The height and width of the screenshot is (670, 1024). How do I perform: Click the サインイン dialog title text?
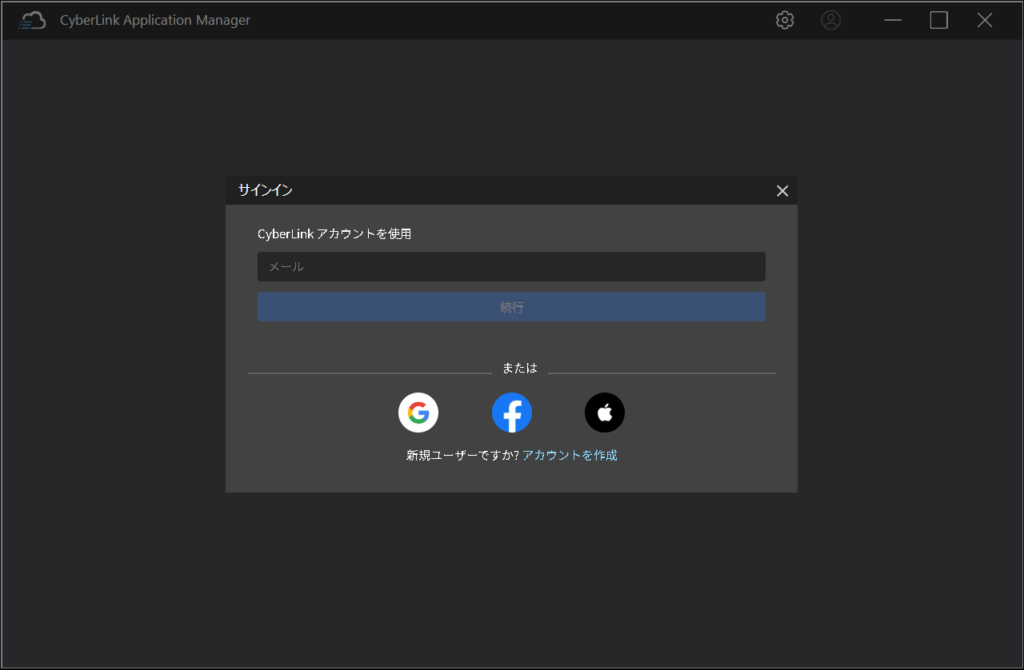click(x=265, y=190)
